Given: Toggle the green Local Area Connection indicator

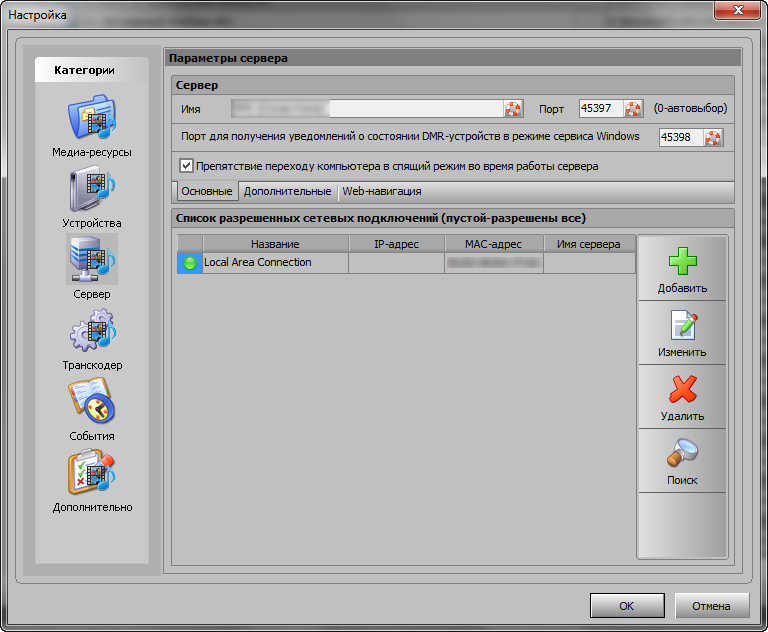Looking at the screenshot, I should (x=190, y=263).
